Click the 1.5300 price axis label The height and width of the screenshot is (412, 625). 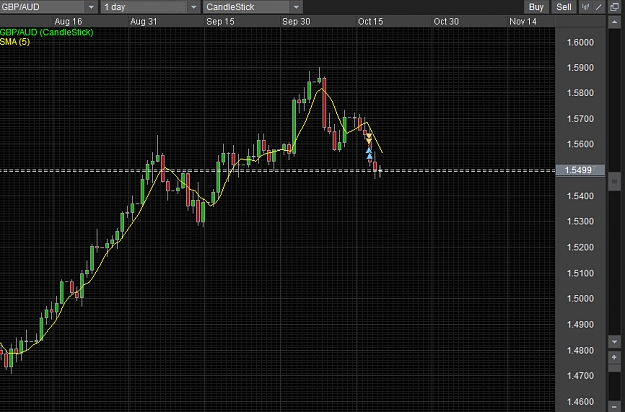point(580,222)
